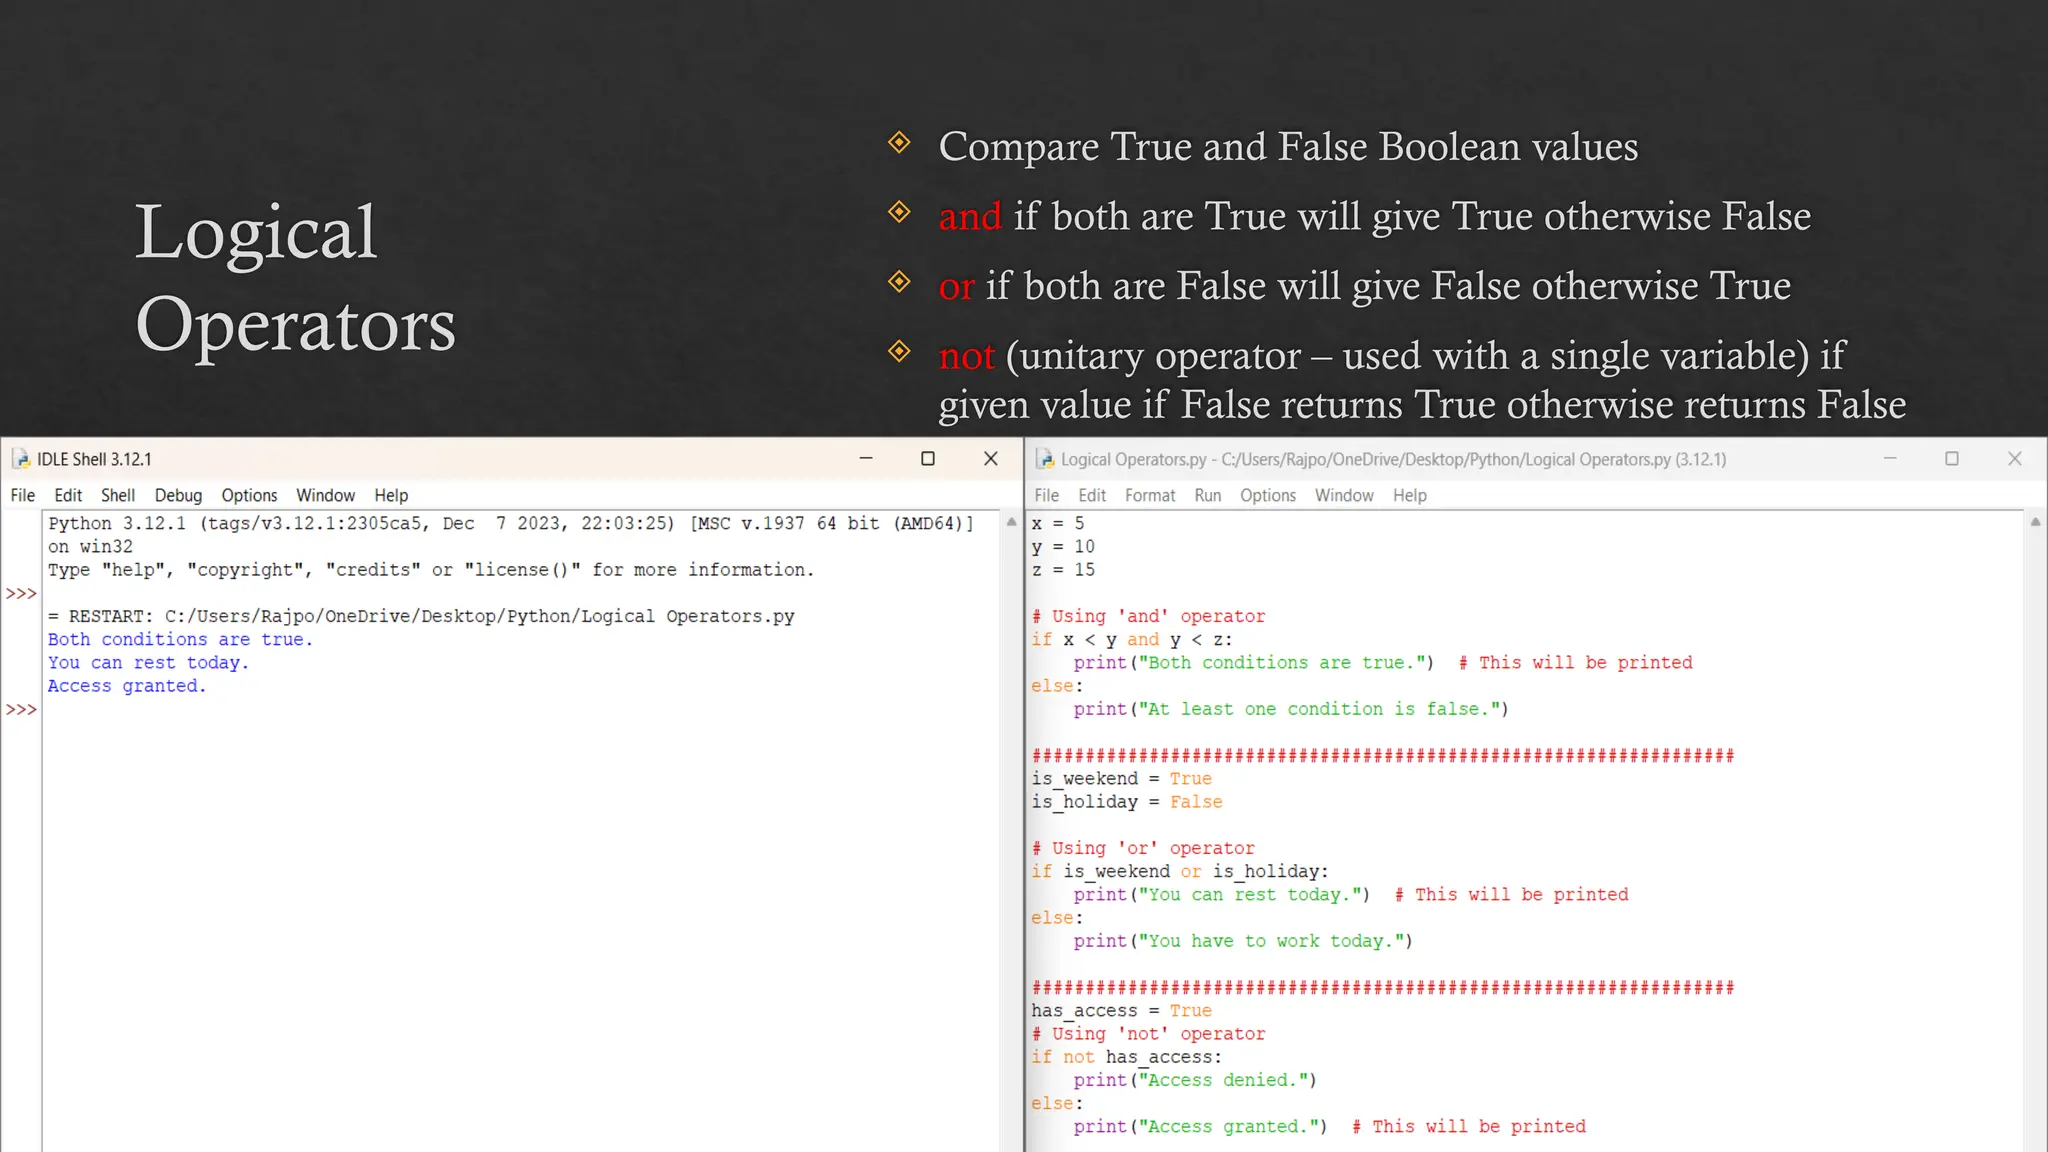This screenshot has height=1152, width=2048.
Task: Open the Run menu in the editor
Action: click(1207, 495)
